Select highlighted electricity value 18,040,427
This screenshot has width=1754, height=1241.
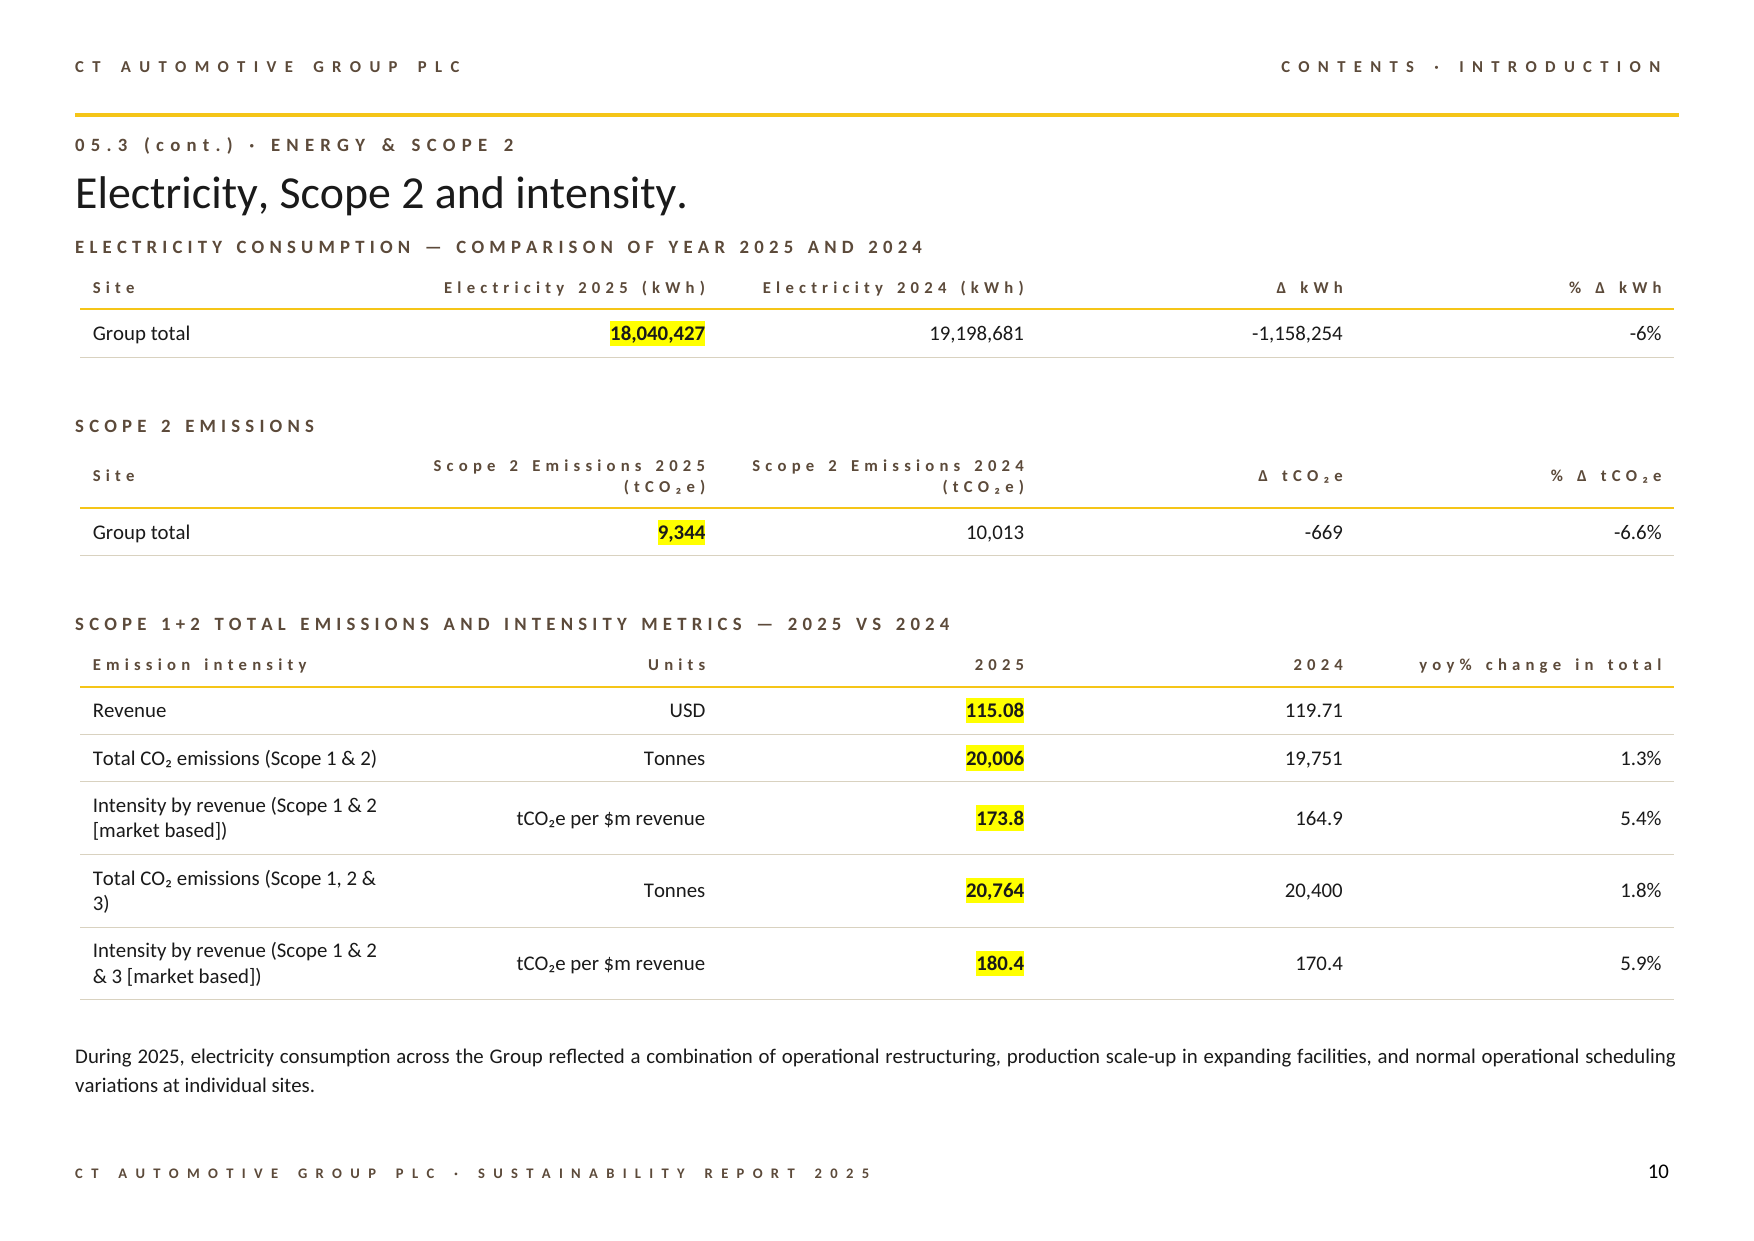tap(657, 334)
